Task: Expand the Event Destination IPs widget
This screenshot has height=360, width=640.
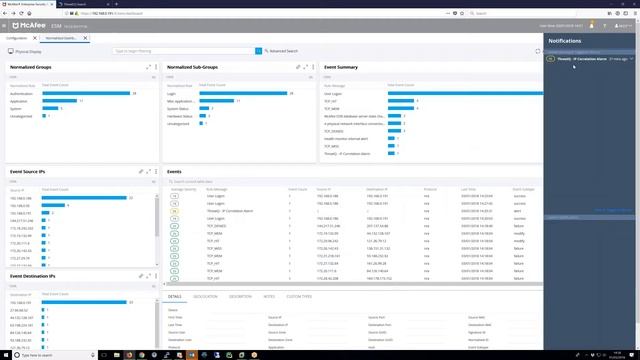Action: pos(149,276)
